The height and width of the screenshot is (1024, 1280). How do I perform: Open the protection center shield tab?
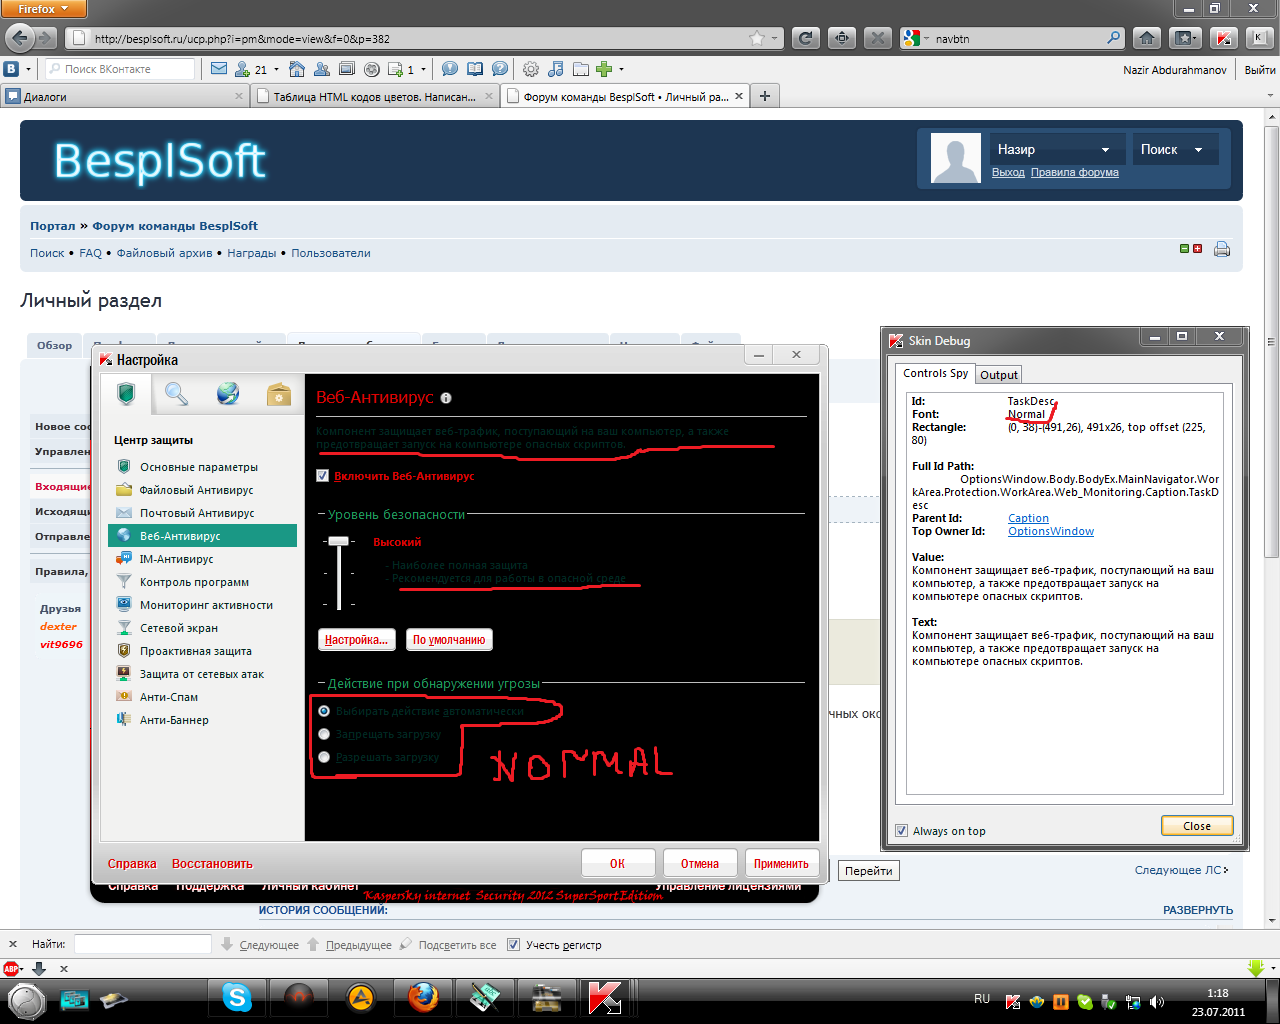[126, 394]
